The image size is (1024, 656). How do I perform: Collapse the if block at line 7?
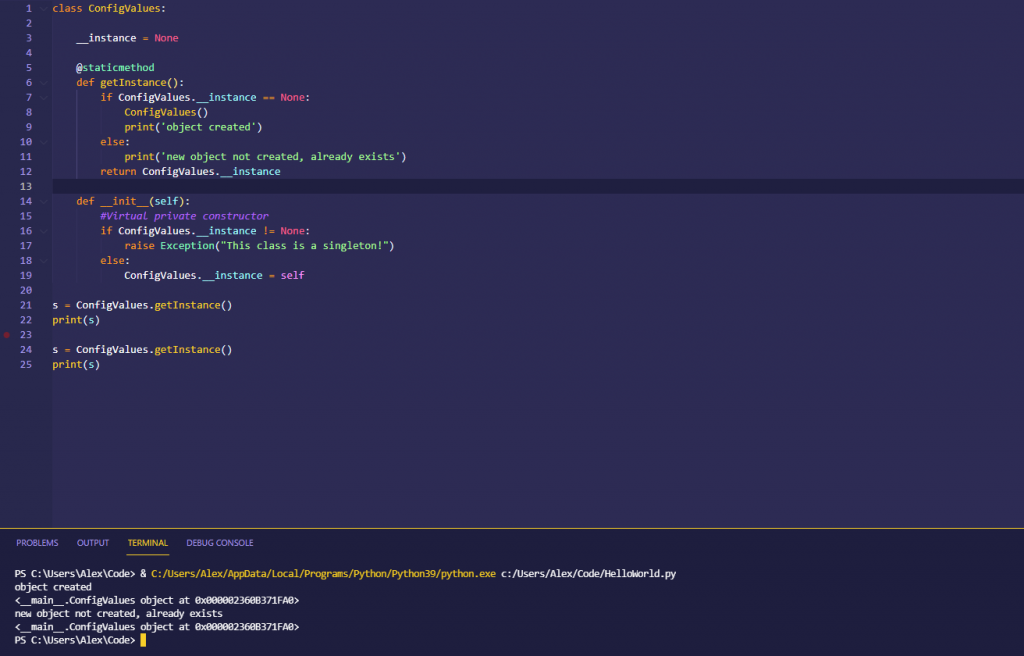[x=44, y=97]
